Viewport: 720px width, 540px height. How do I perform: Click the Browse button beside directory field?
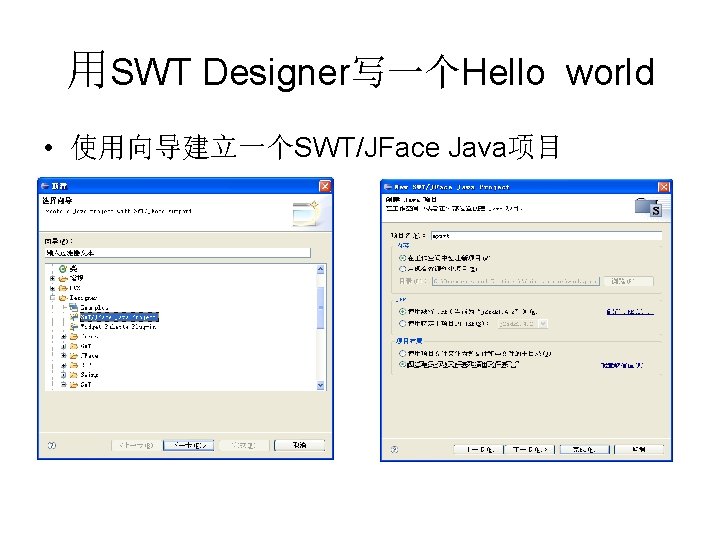(x=628, y=281)
